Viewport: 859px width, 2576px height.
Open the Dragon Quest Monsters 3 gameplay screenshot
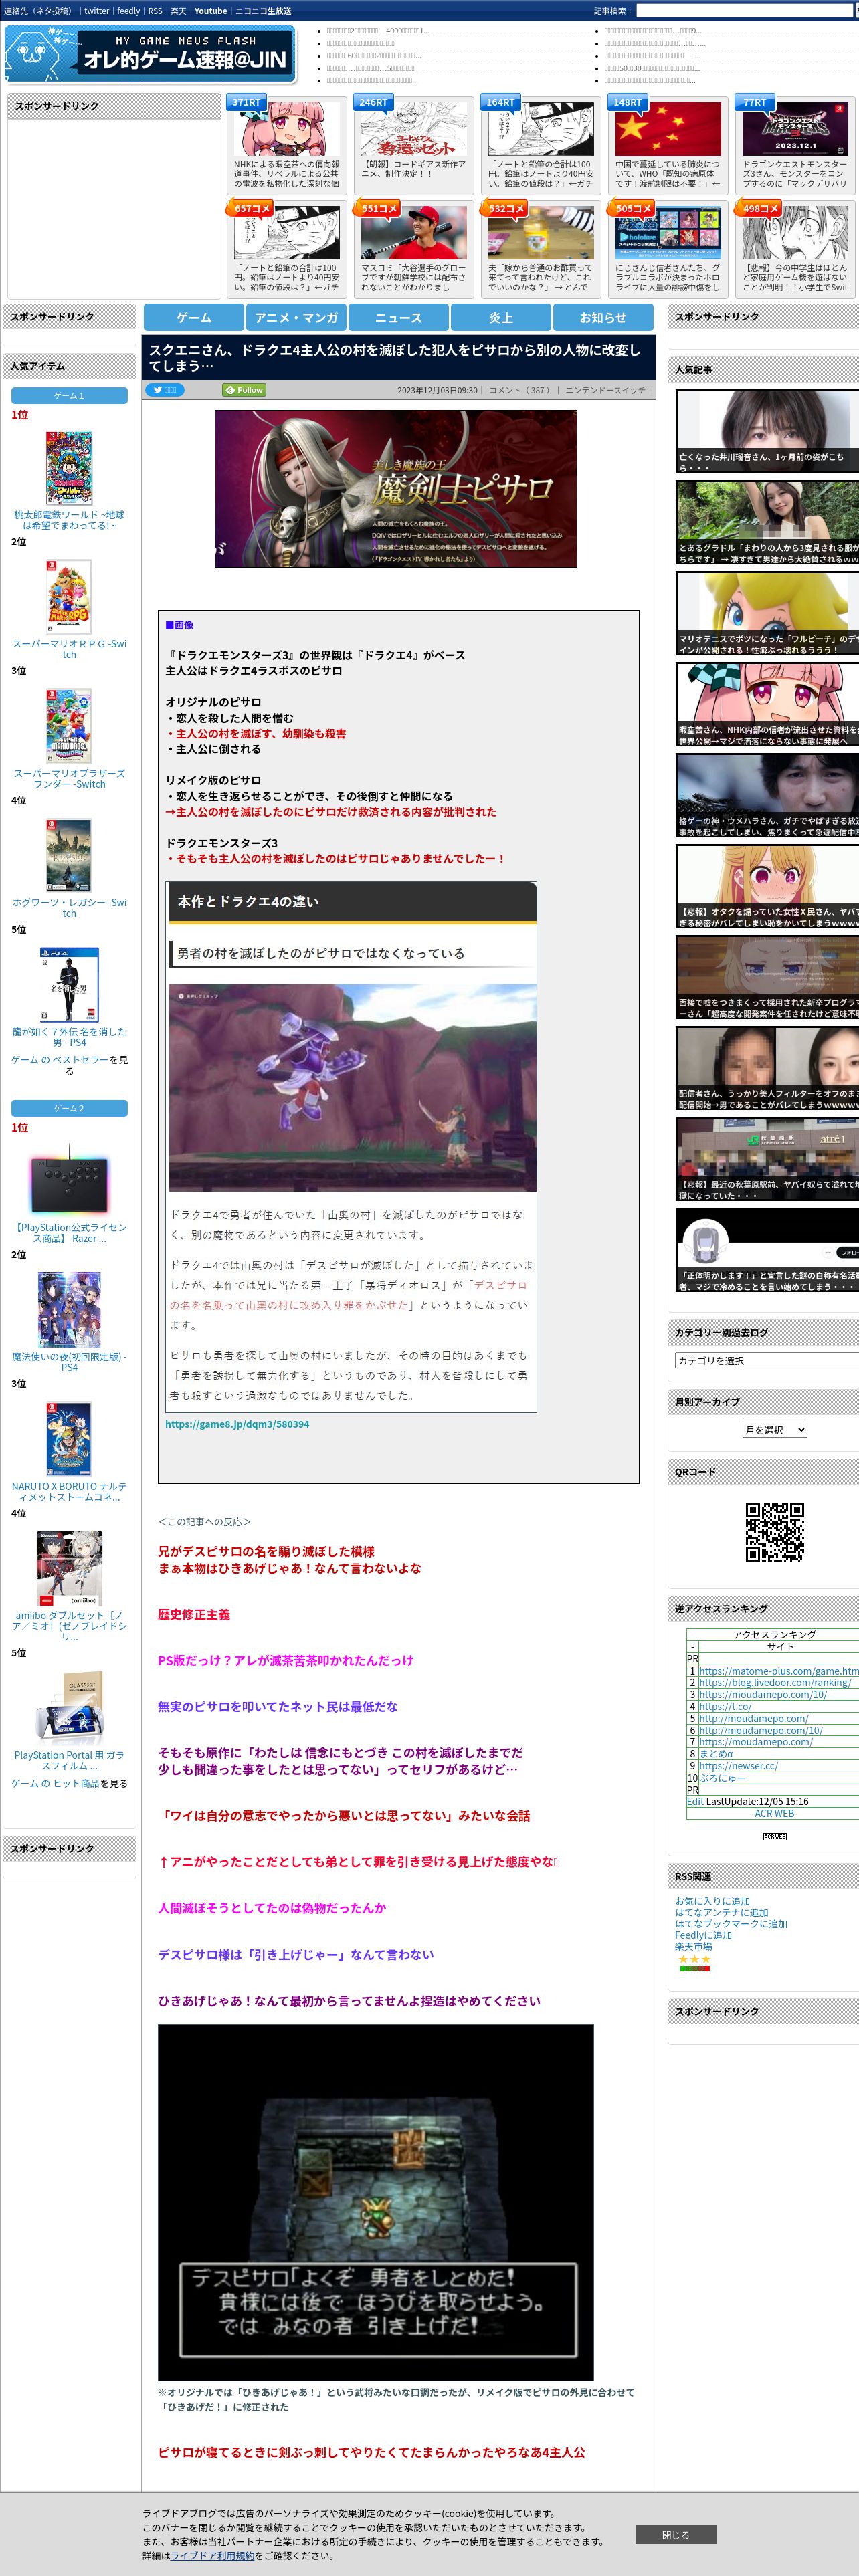pos(353,1088)
